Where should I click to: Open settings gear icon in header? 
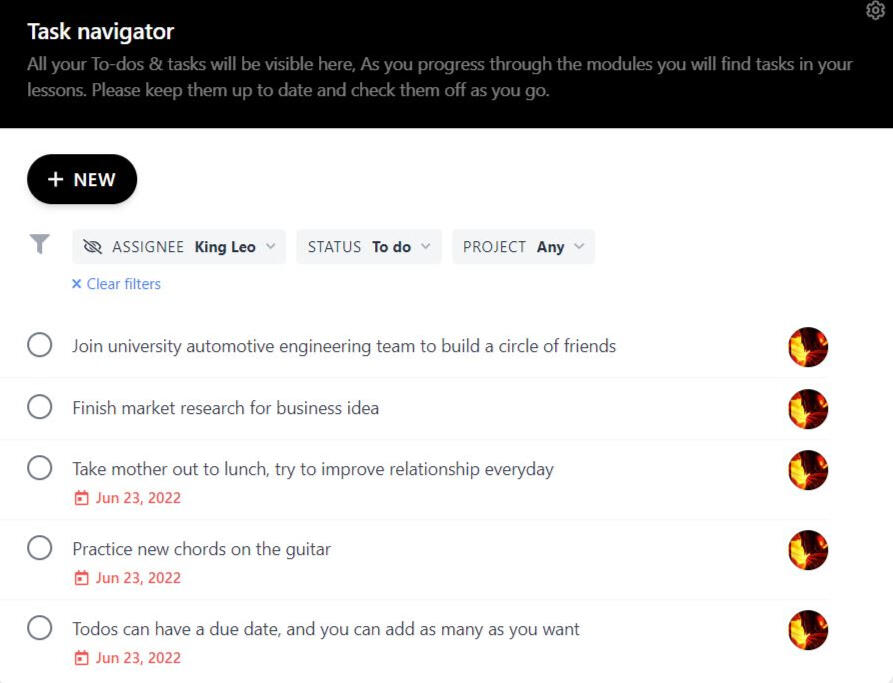[x=875, y=10]
